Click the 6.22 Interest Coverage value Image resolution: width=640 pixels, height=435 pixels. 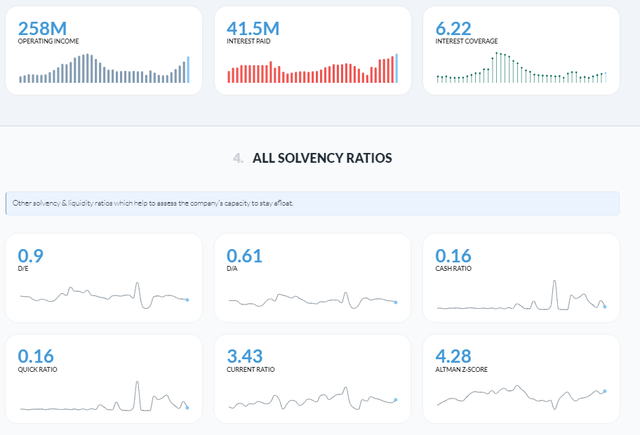[458, 27]
